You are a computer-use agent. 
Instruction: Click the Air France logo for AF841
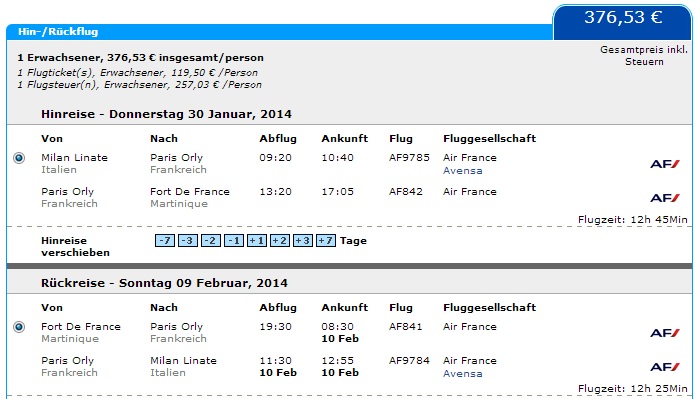pos(665,333)
